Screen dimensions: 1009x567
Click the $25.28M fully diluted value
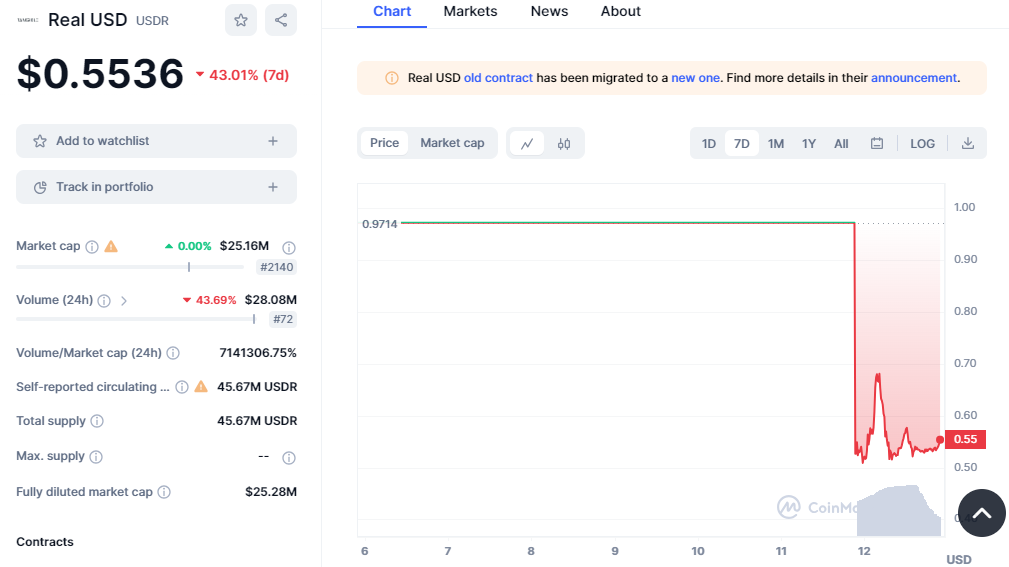(x=271, y=492)
